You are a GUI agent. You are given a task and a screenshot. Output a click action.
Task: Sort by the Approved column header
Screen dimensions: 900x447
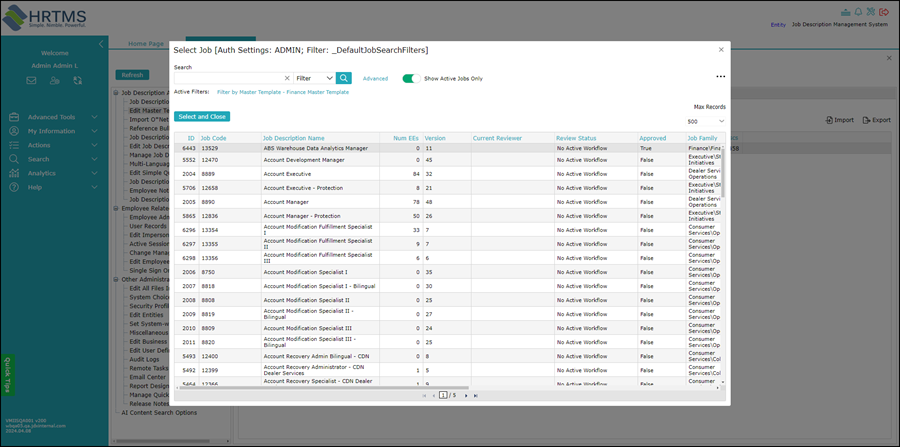(x=653, y=138)
